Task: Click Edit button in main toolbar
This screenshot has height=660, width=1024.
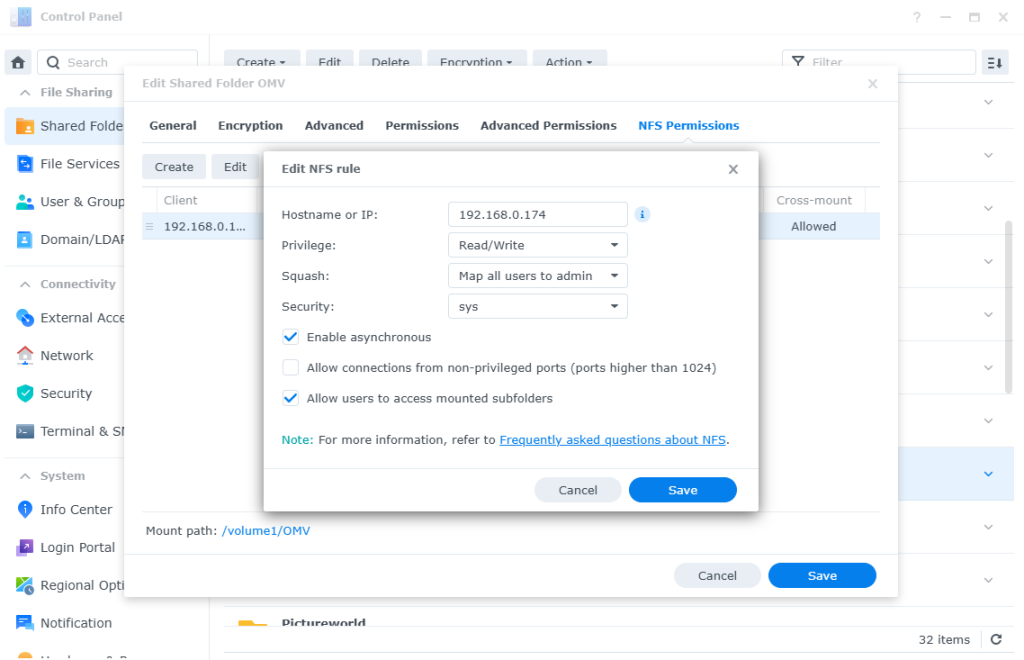Action: (329, 61)
